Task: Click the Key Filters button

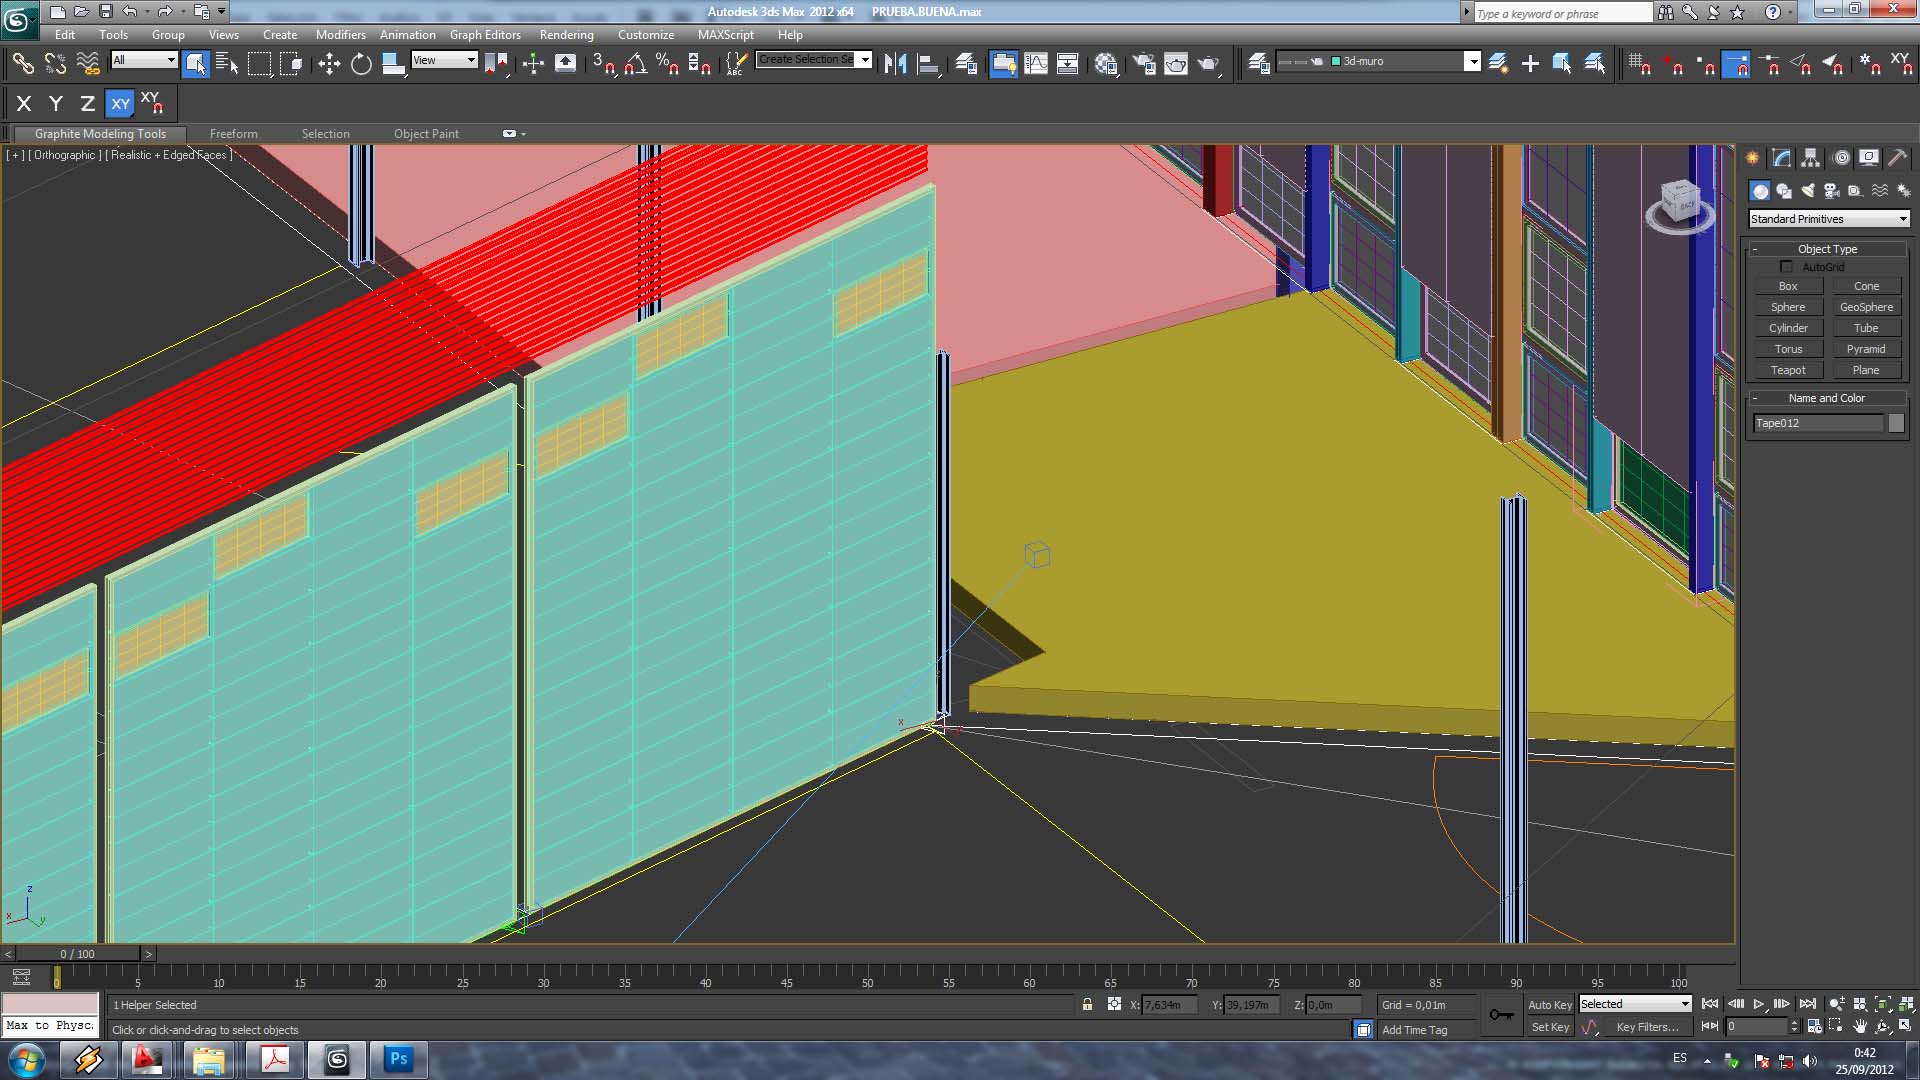Action: click(1647, 1027)
